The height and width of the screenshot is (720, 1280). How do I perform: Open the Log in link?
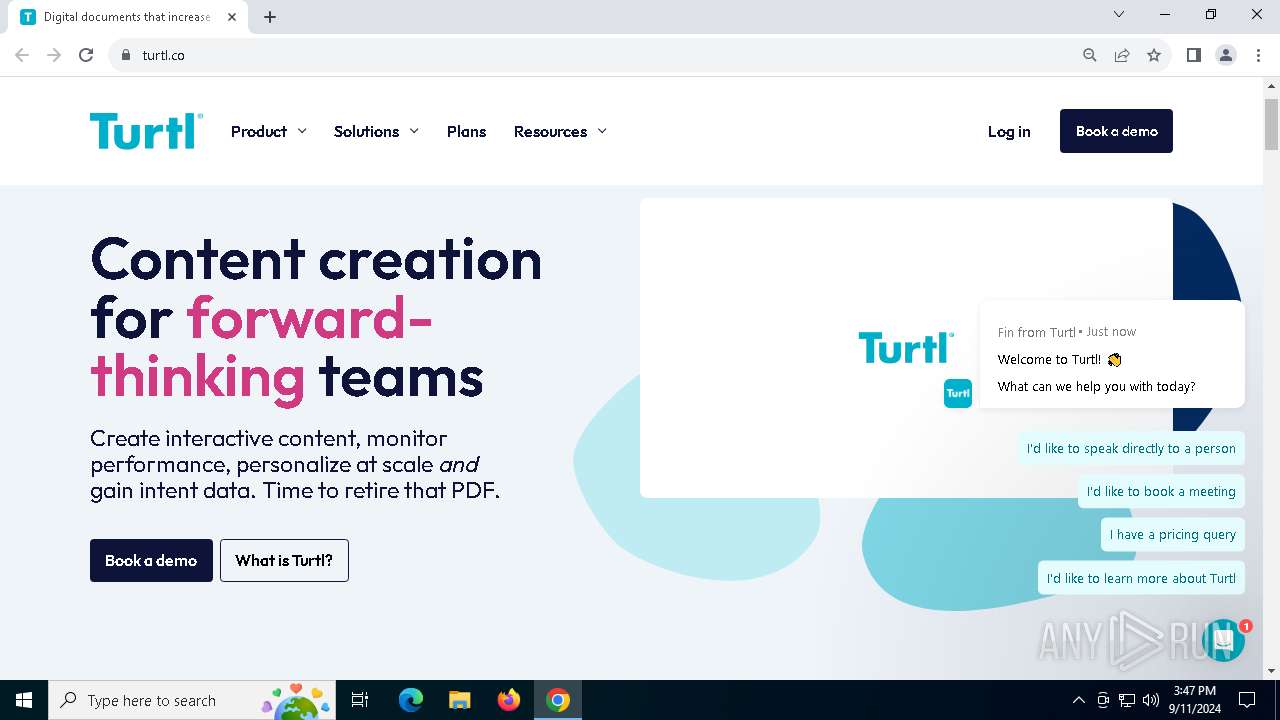[1009, 131]
